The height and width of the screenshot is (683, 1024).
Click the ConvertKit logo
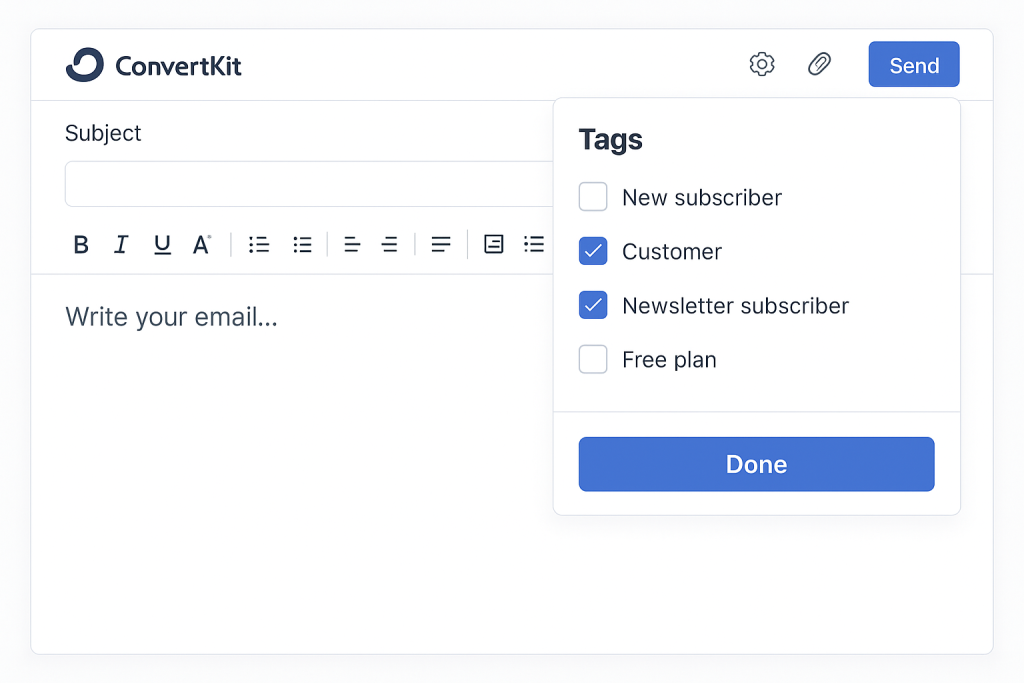tap(153, 65)
